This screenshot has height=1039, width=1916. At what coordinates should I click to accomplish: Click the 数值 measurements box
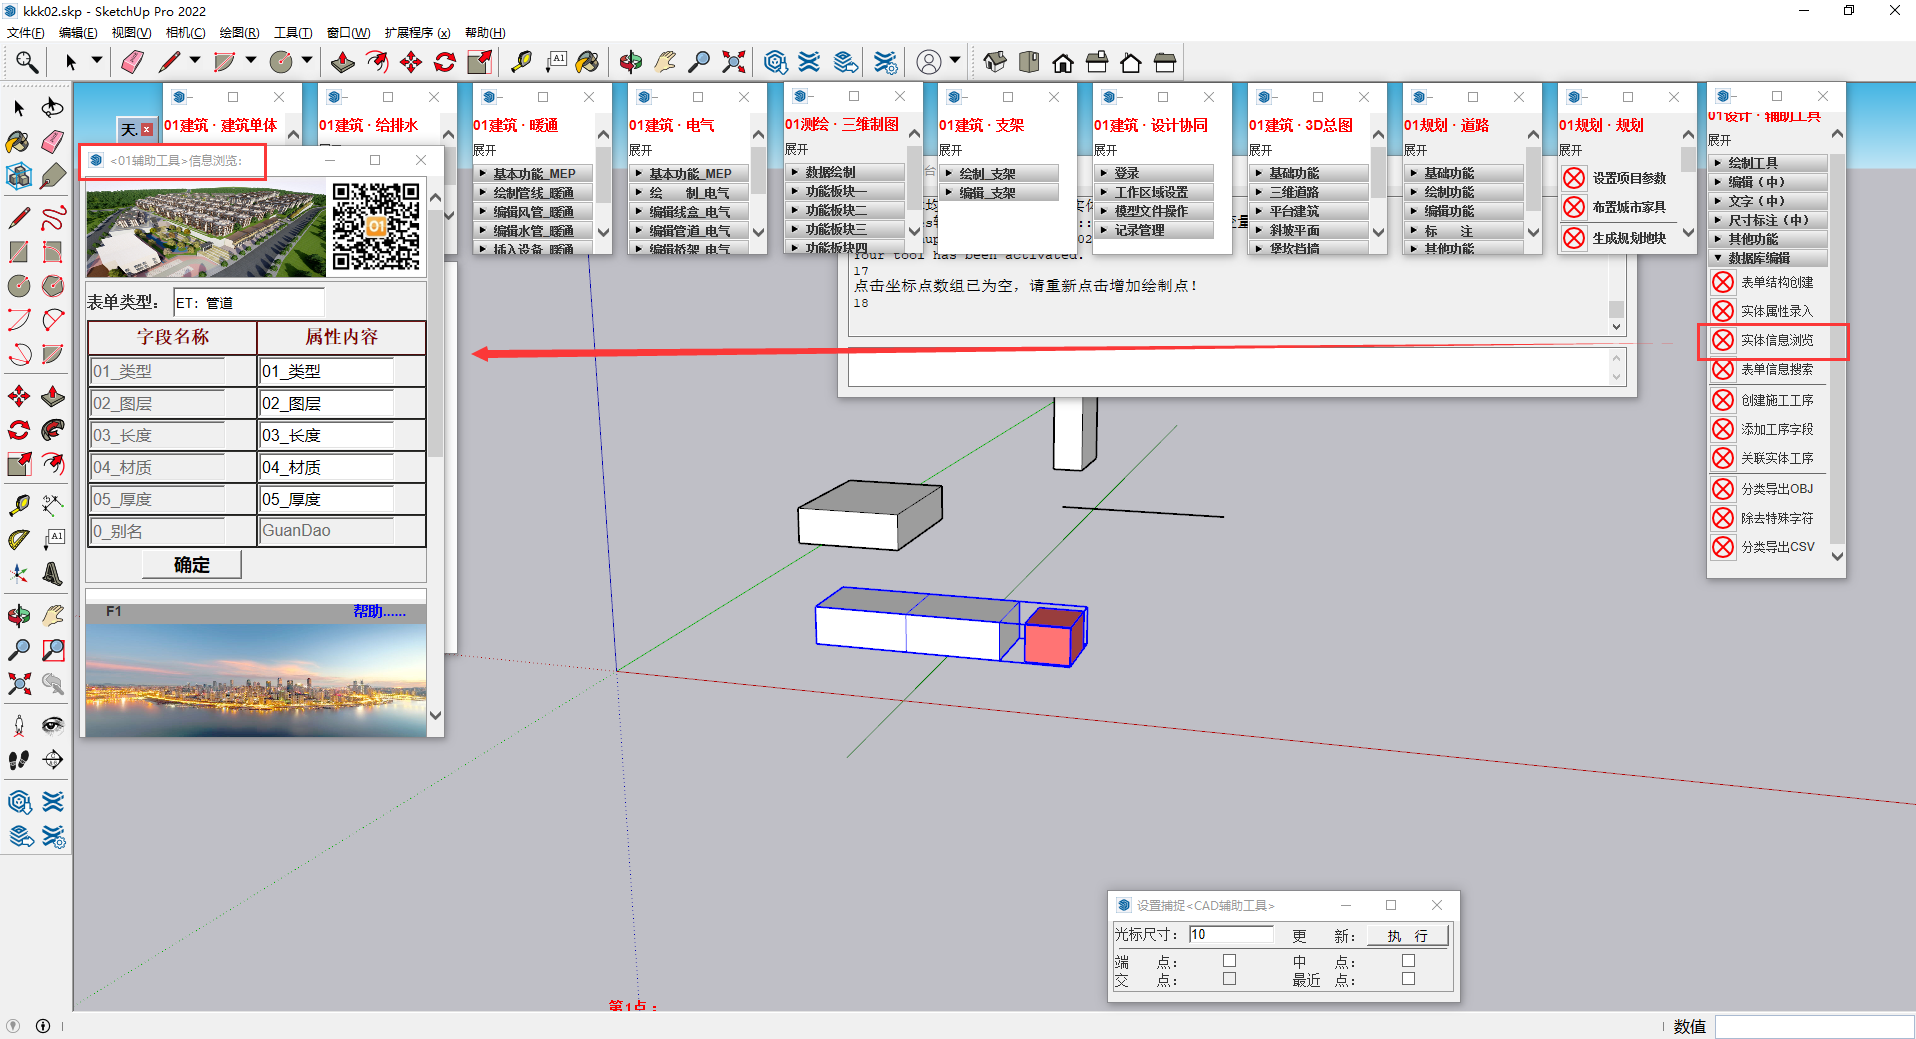[1814, 1026]
